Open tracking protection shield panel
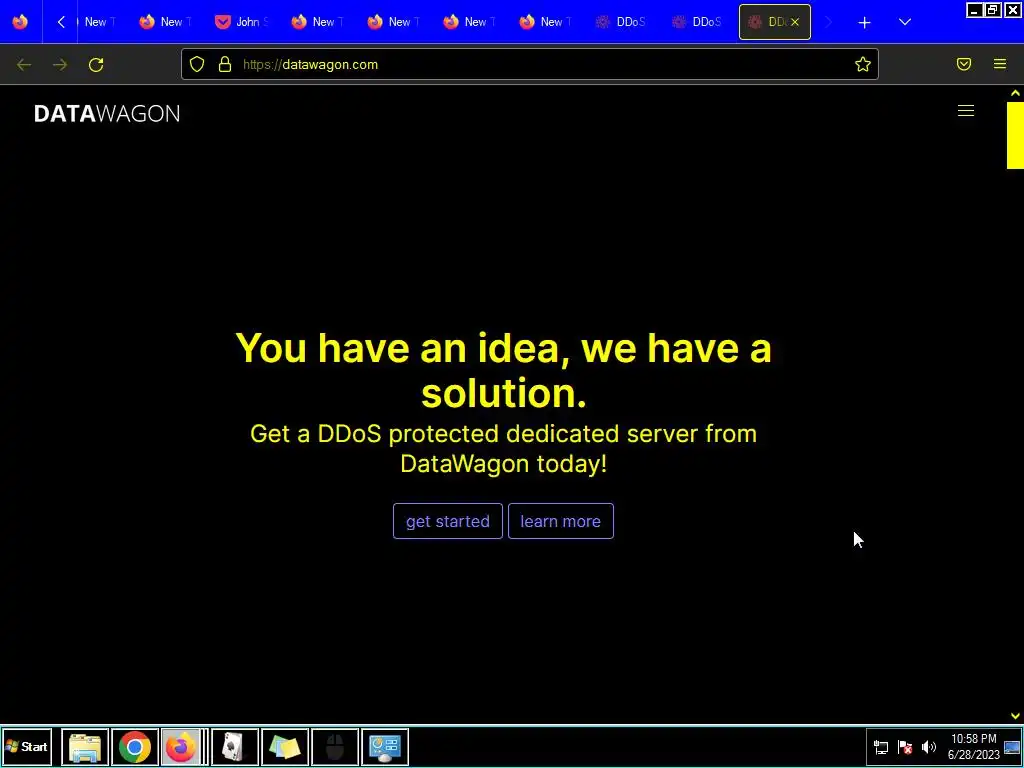Screen dimensions: 1024x768 pyautogui.click(x=197, y=64)
